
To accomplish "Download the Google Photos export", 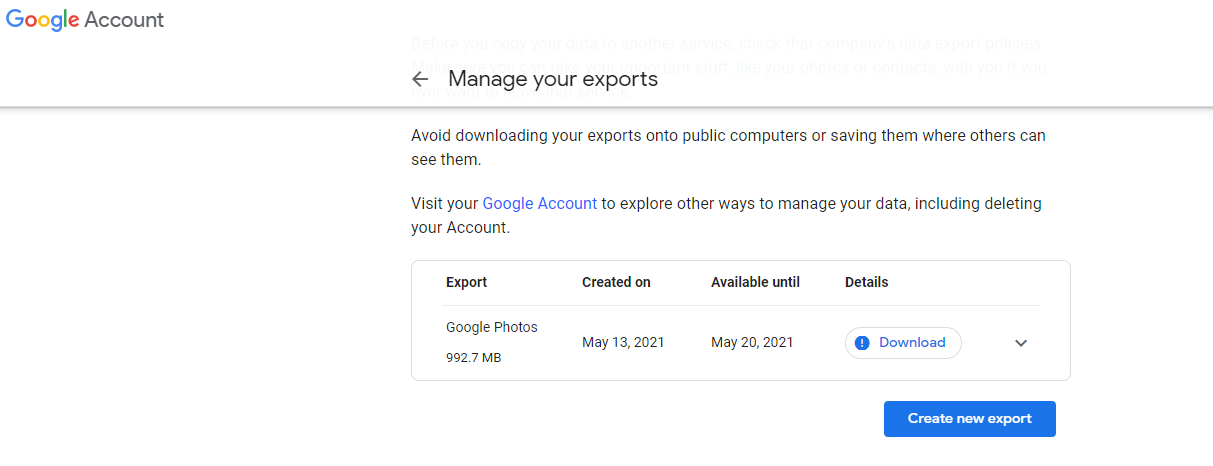I will click(903, 343).
